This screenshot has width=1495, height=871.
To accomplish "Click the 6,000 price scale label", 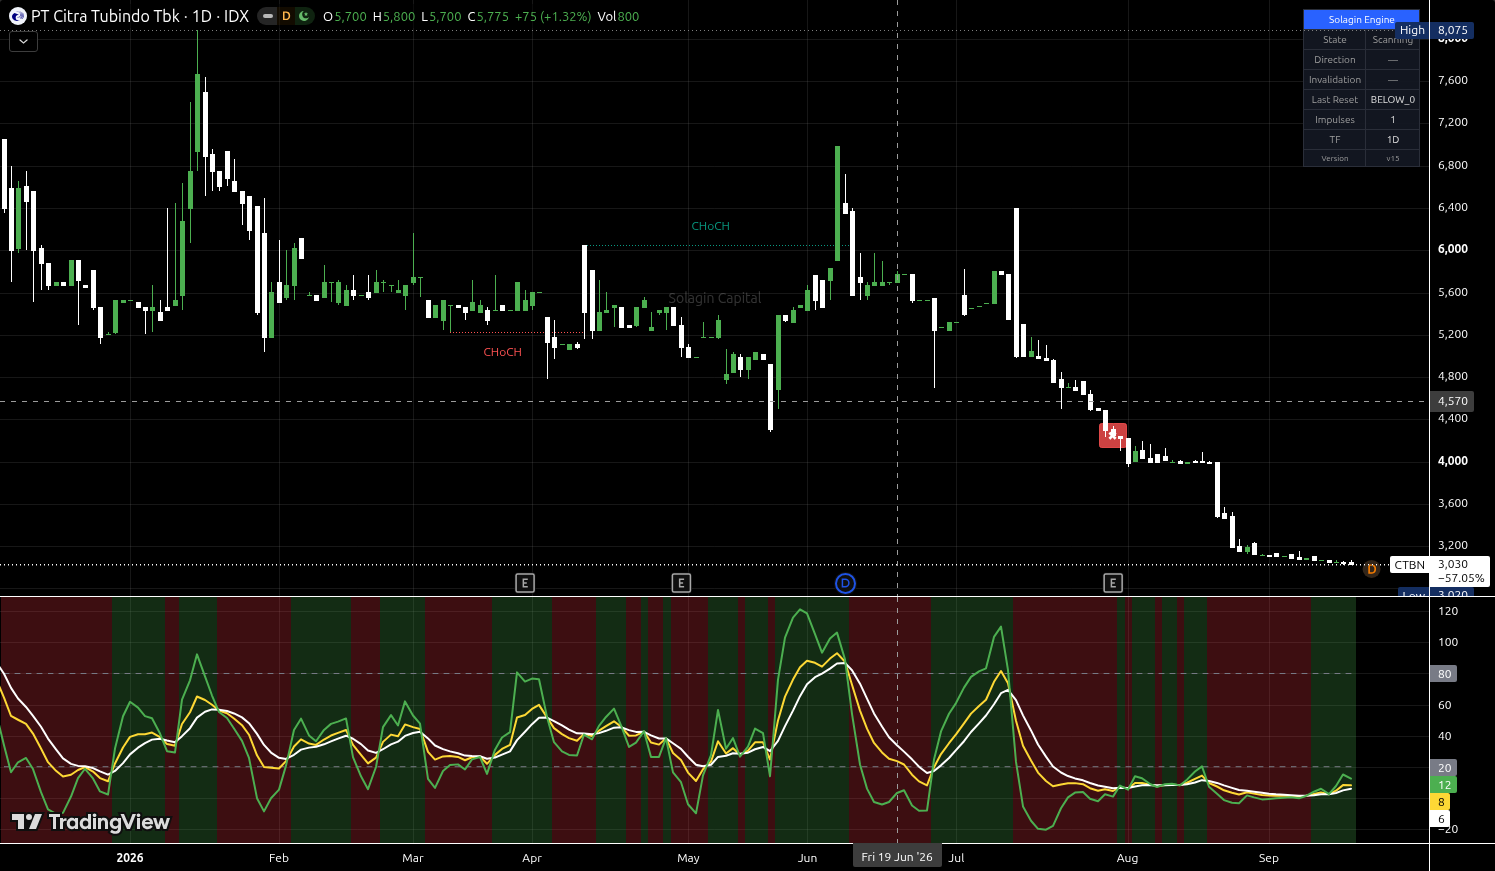I will tap(1453, 249).
